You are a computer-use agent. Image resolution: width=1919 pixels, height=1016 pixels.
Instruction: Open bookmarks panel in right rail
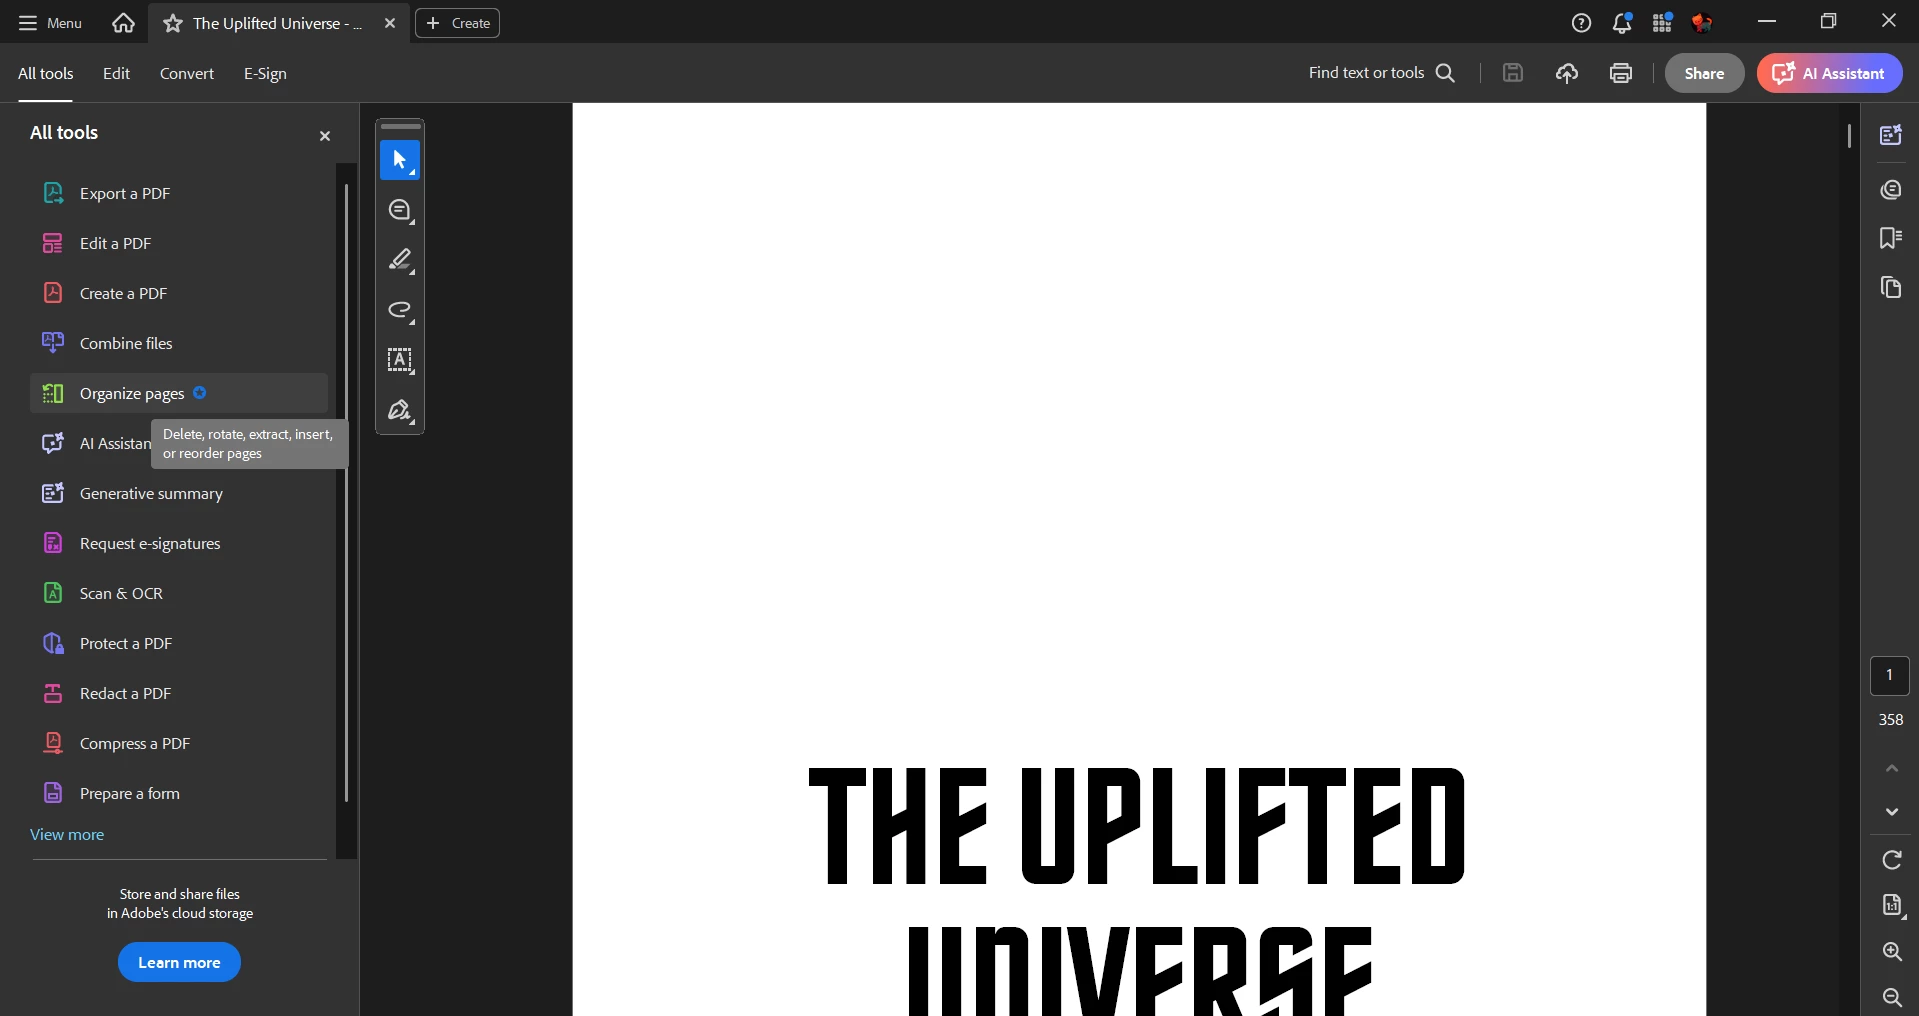click(1890, 238)
